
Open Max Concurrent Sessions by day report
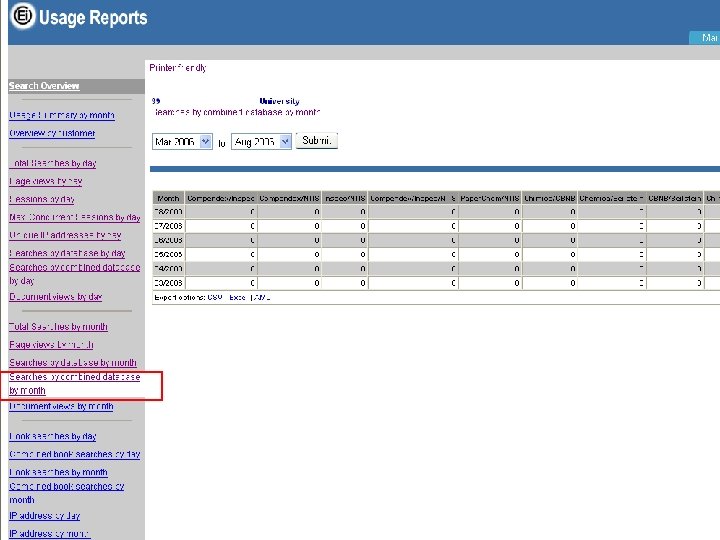pos(75,217)
